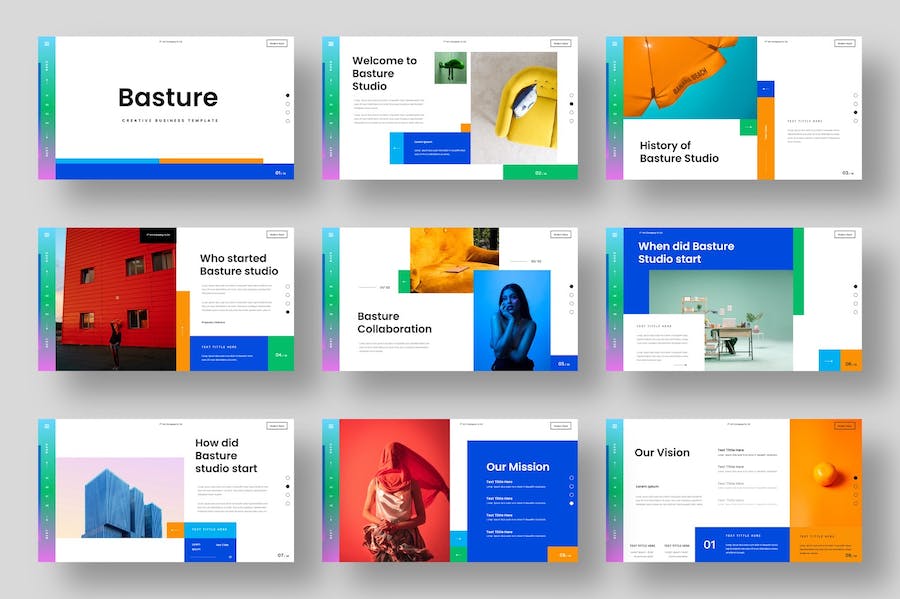Open hamburger menu on Basture title slide

tap(46, 44)
